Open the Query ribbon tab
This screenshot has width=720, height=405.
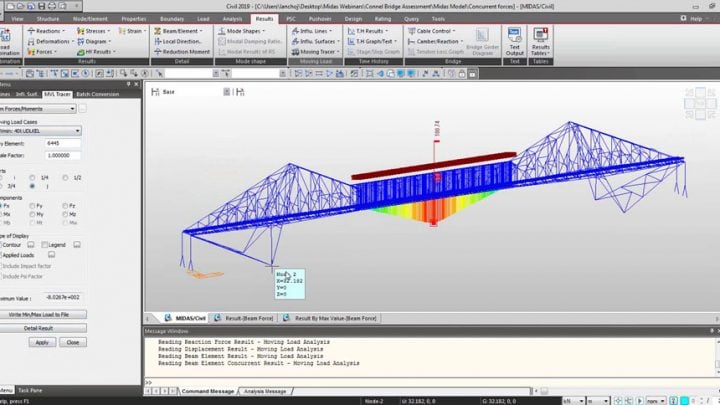[411, 19]
